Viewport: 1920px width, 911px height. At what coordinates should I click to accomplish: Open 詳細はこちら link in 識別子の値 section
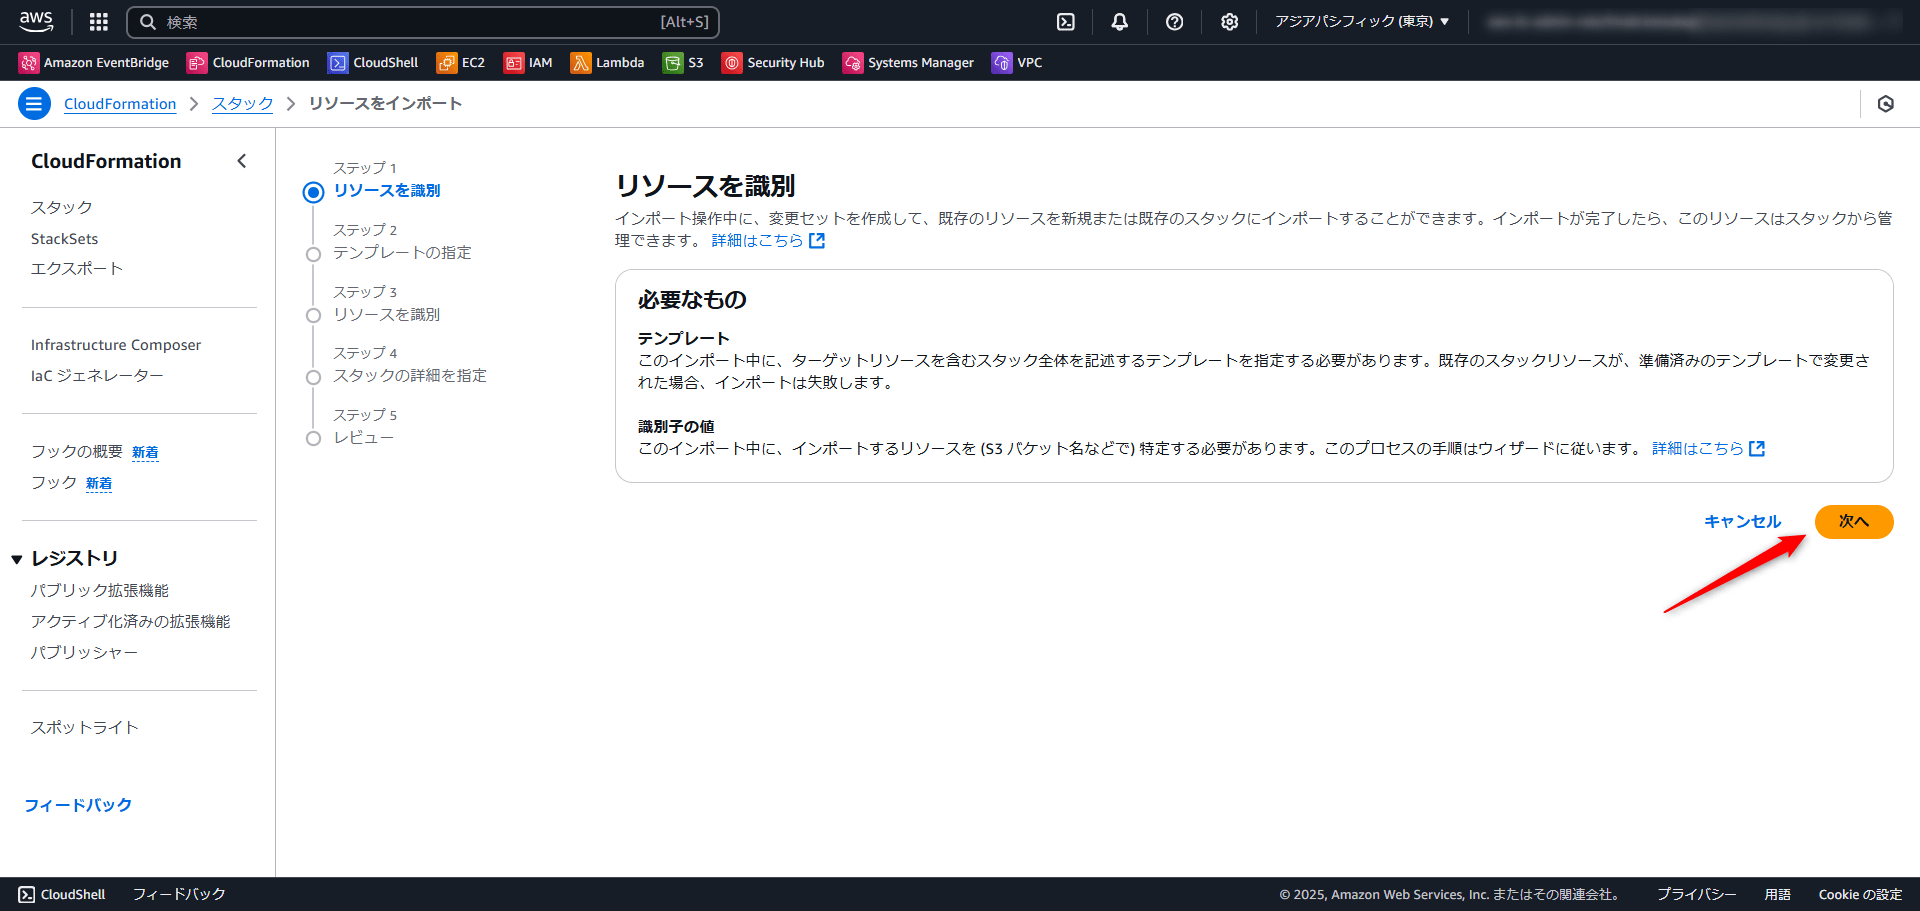pyautogui.click(x=1708, y=449)
